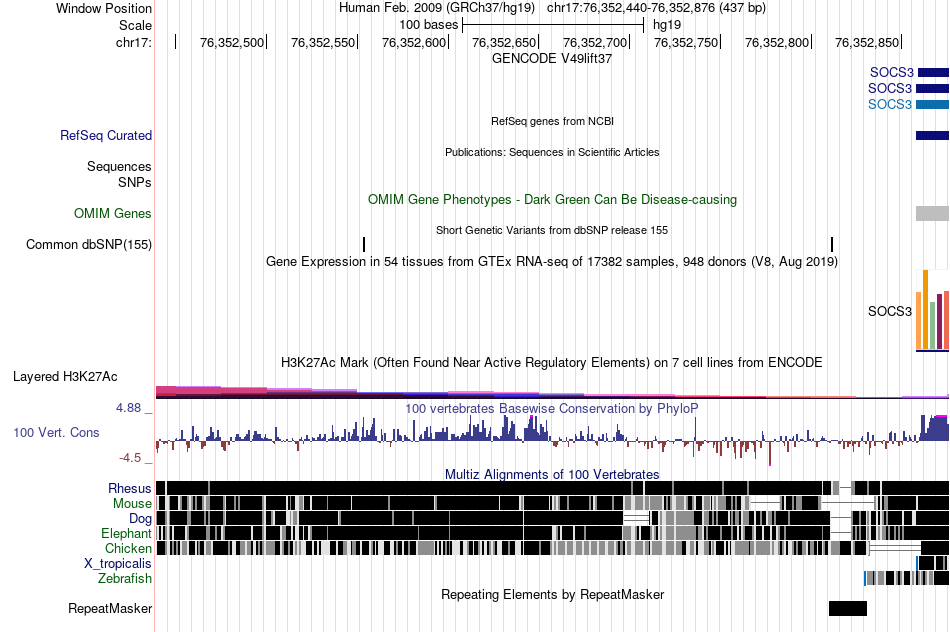Viewport: 950px width, 632px height.
Task: Select the Chicken alignment row label
Action: 128,548
